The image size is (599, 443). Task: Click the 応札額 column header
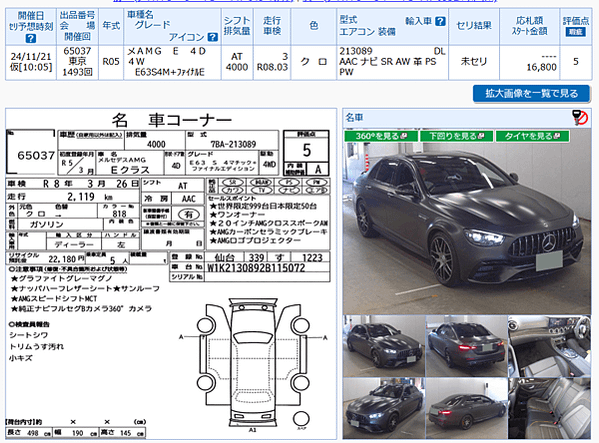tap(529, 26)
